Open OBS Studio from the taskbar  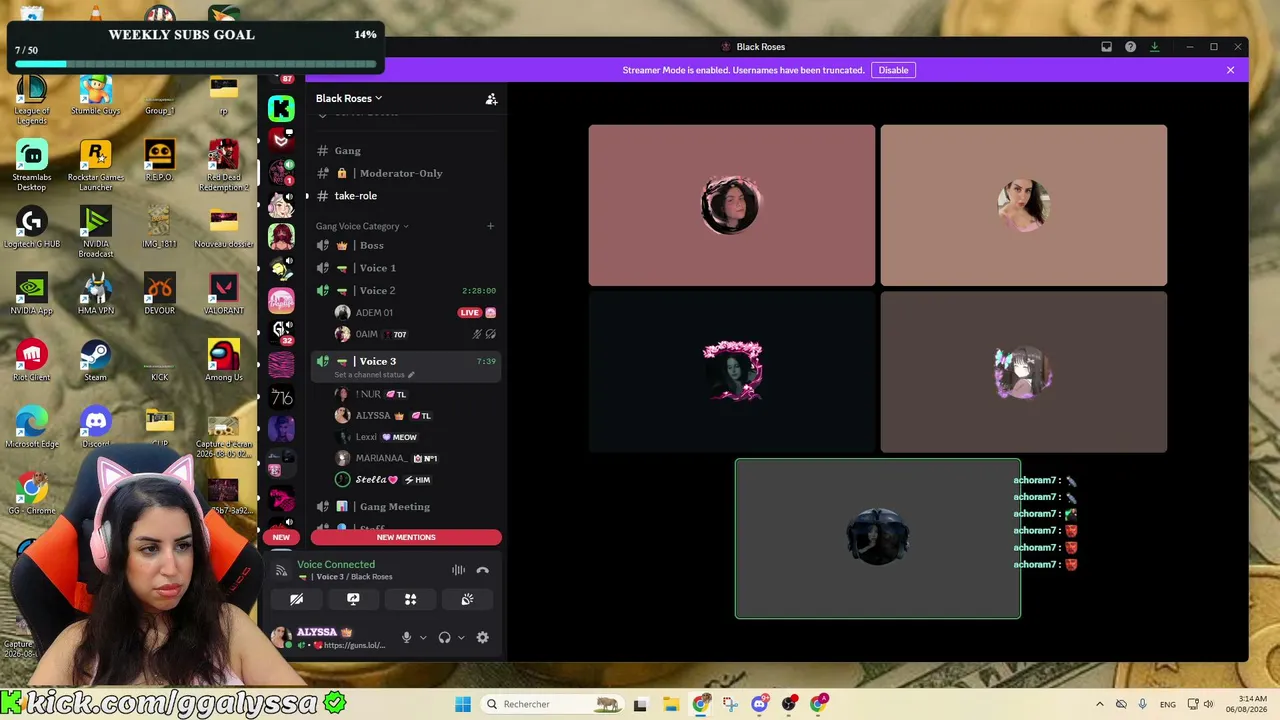(x=789, y=704)
